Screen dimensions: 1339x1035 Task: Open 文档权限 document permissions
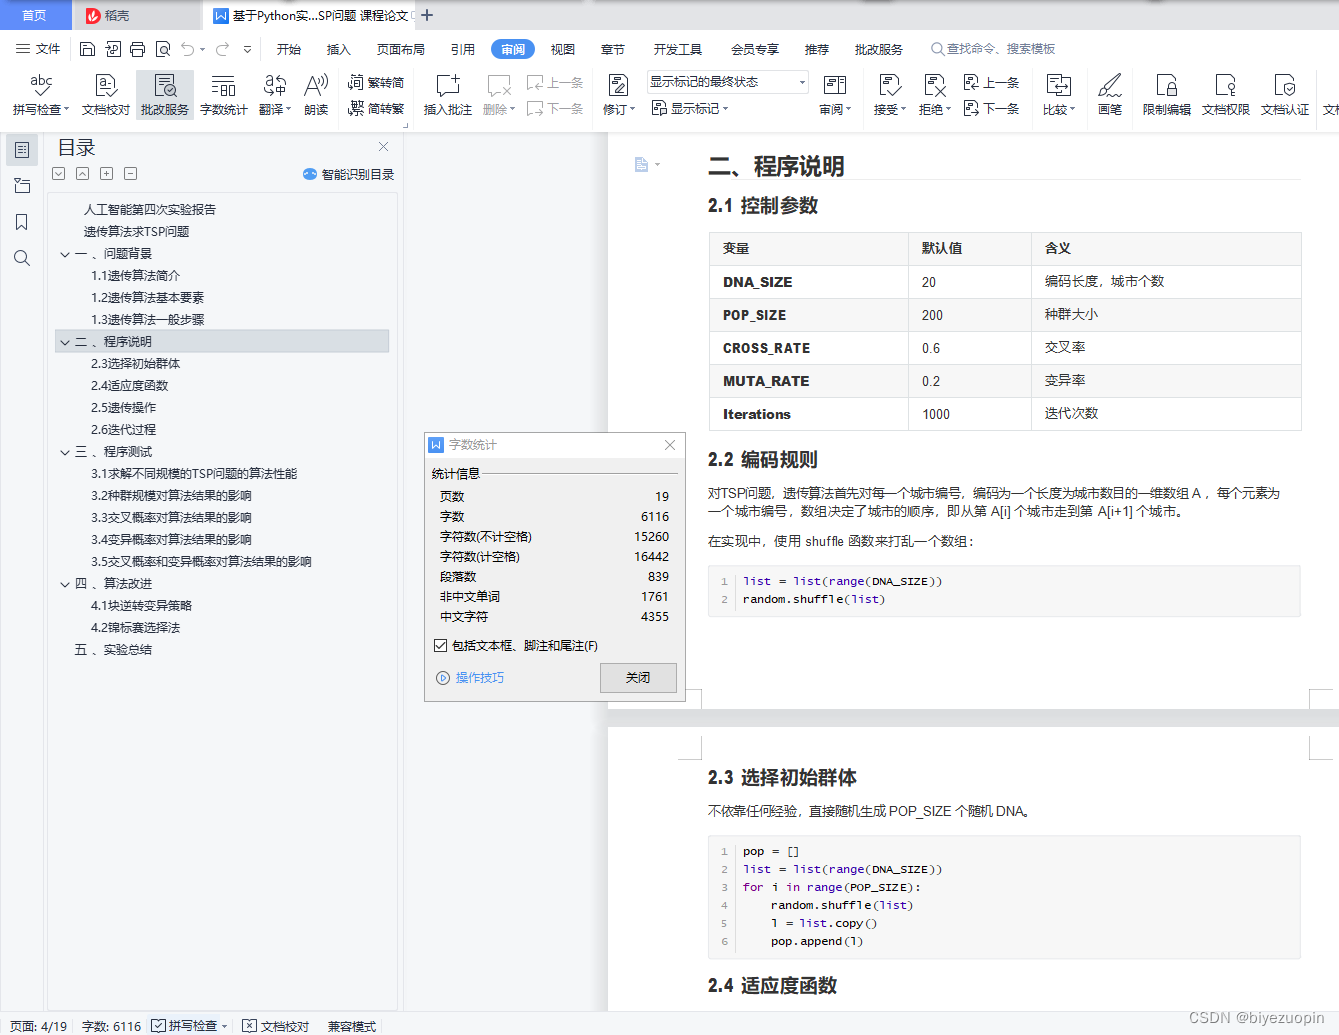[x=1226, y=95]
